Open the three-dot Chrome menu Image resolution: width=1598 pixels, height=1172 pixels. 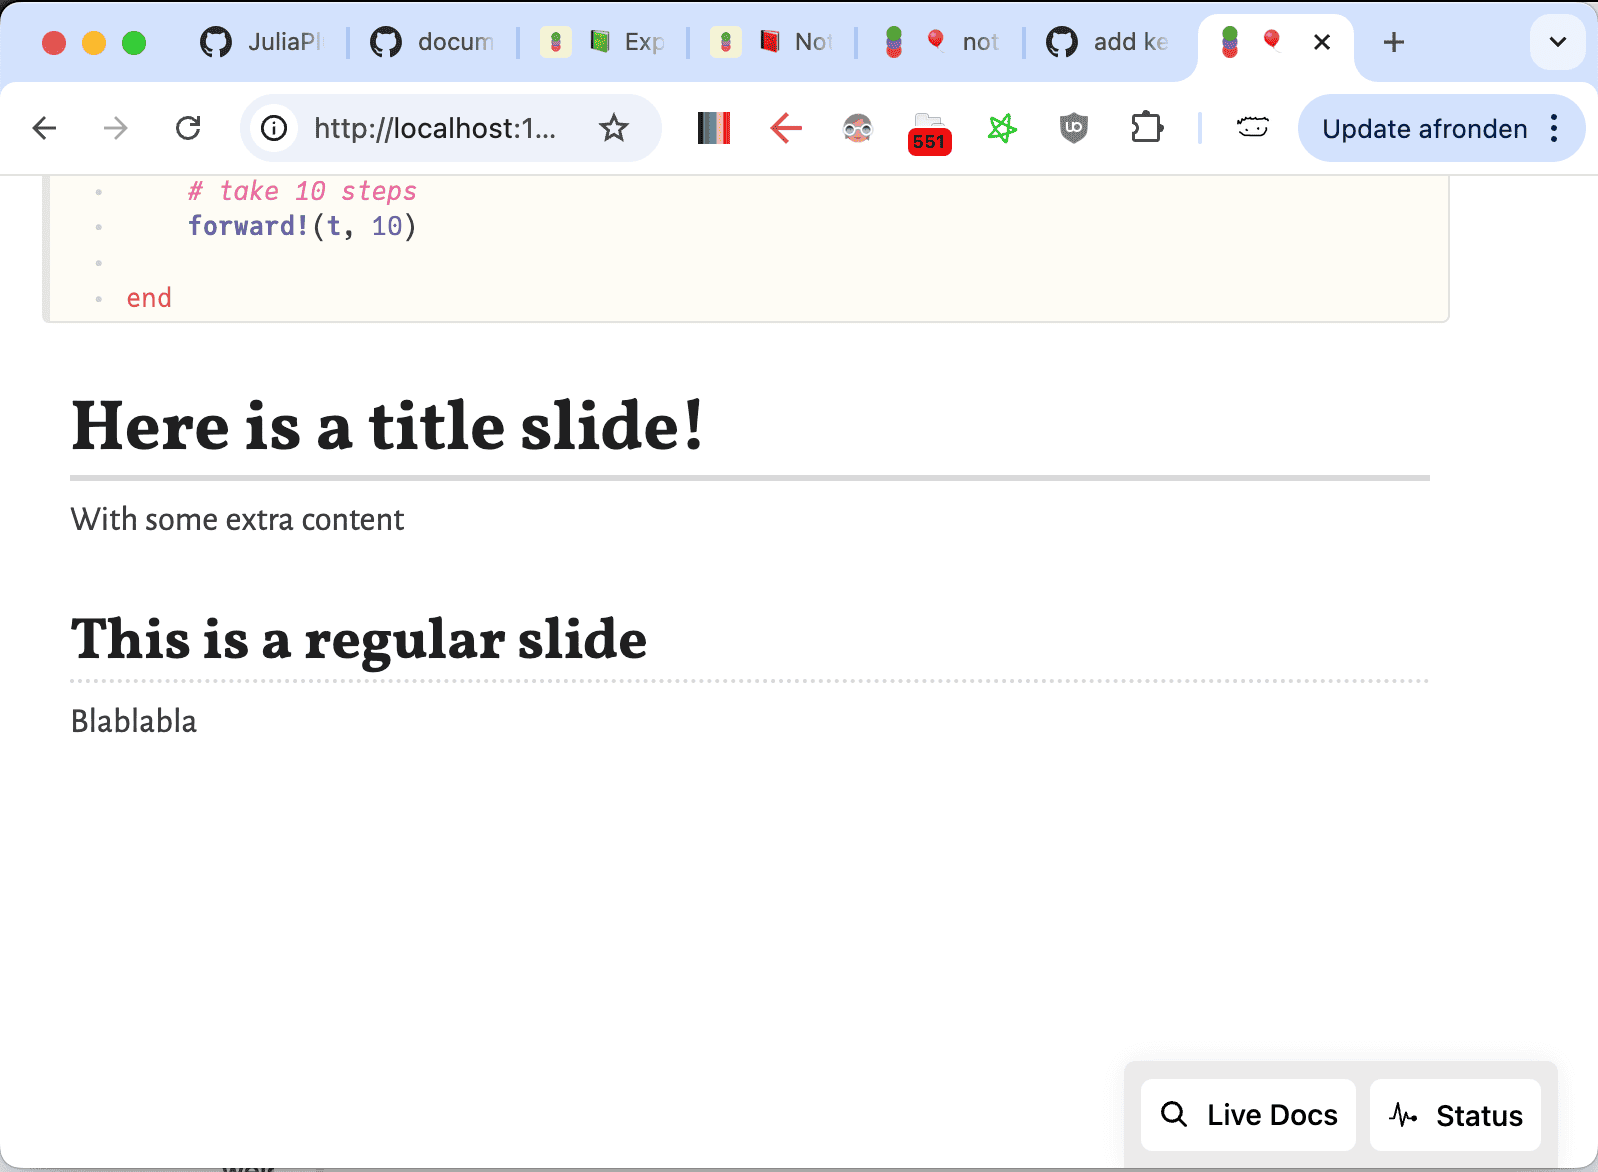1554,128
